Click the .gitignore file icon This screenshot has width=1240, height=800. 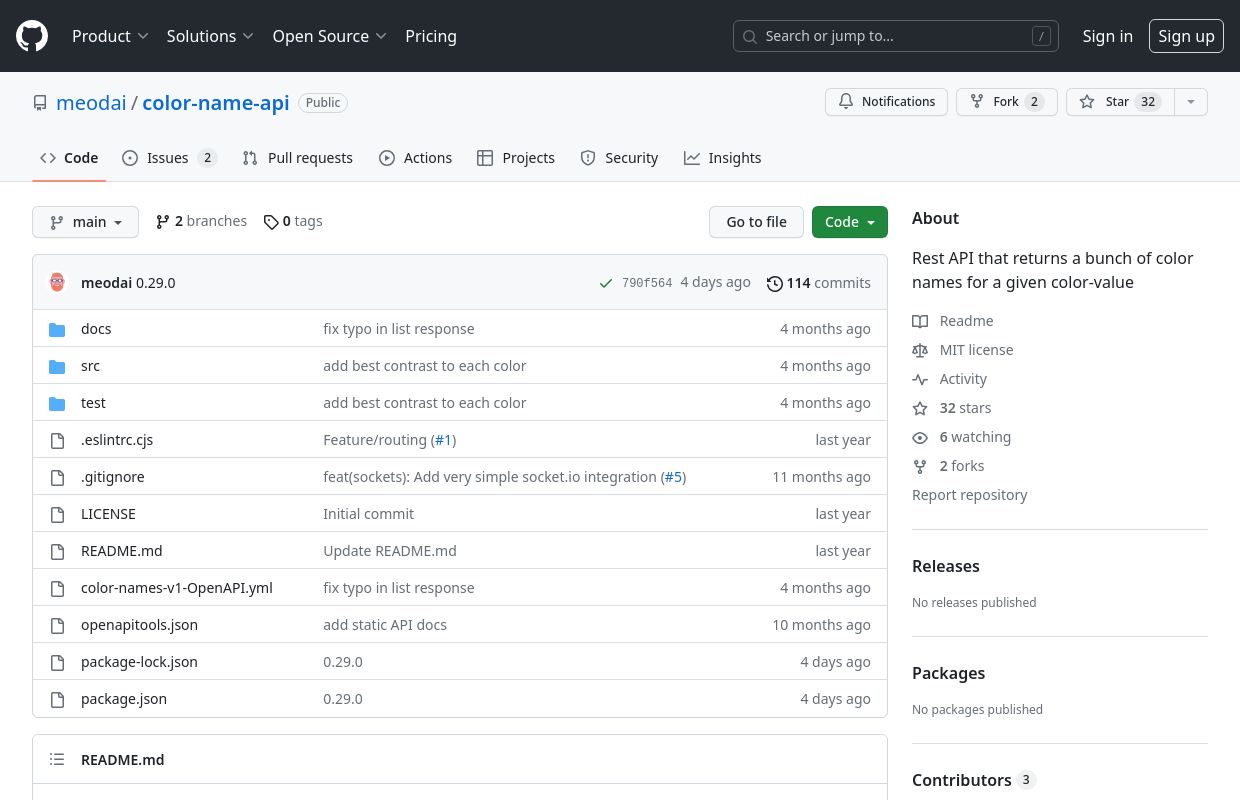pyautogui.click(x=57, y=477)
